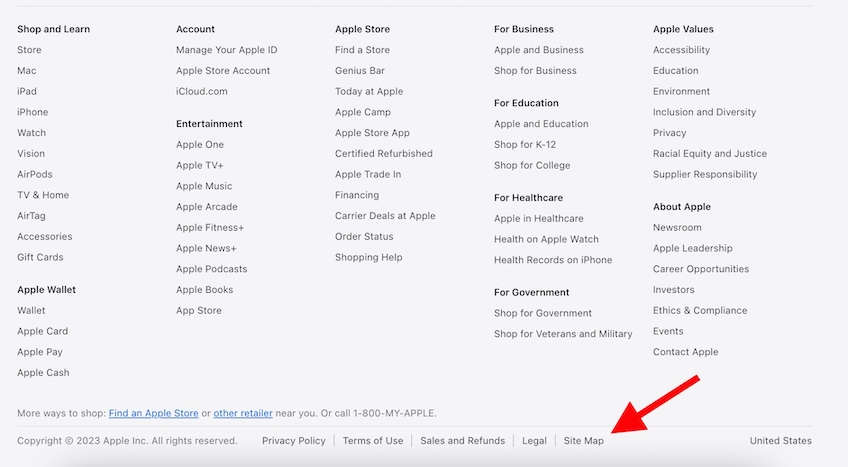Open Apple Cash link
848x467 pixels.
pos(43,372)
